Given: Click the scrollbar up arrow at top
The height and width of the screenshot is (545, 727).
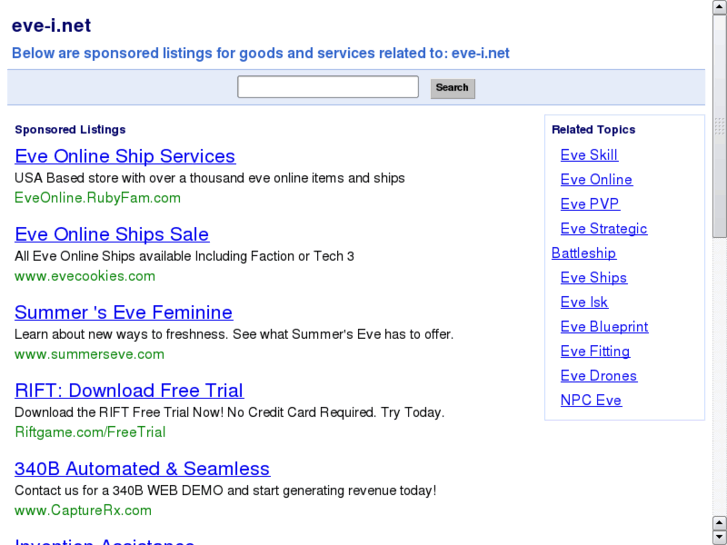Looking at the screenshot, I should (x=719, y=7).
